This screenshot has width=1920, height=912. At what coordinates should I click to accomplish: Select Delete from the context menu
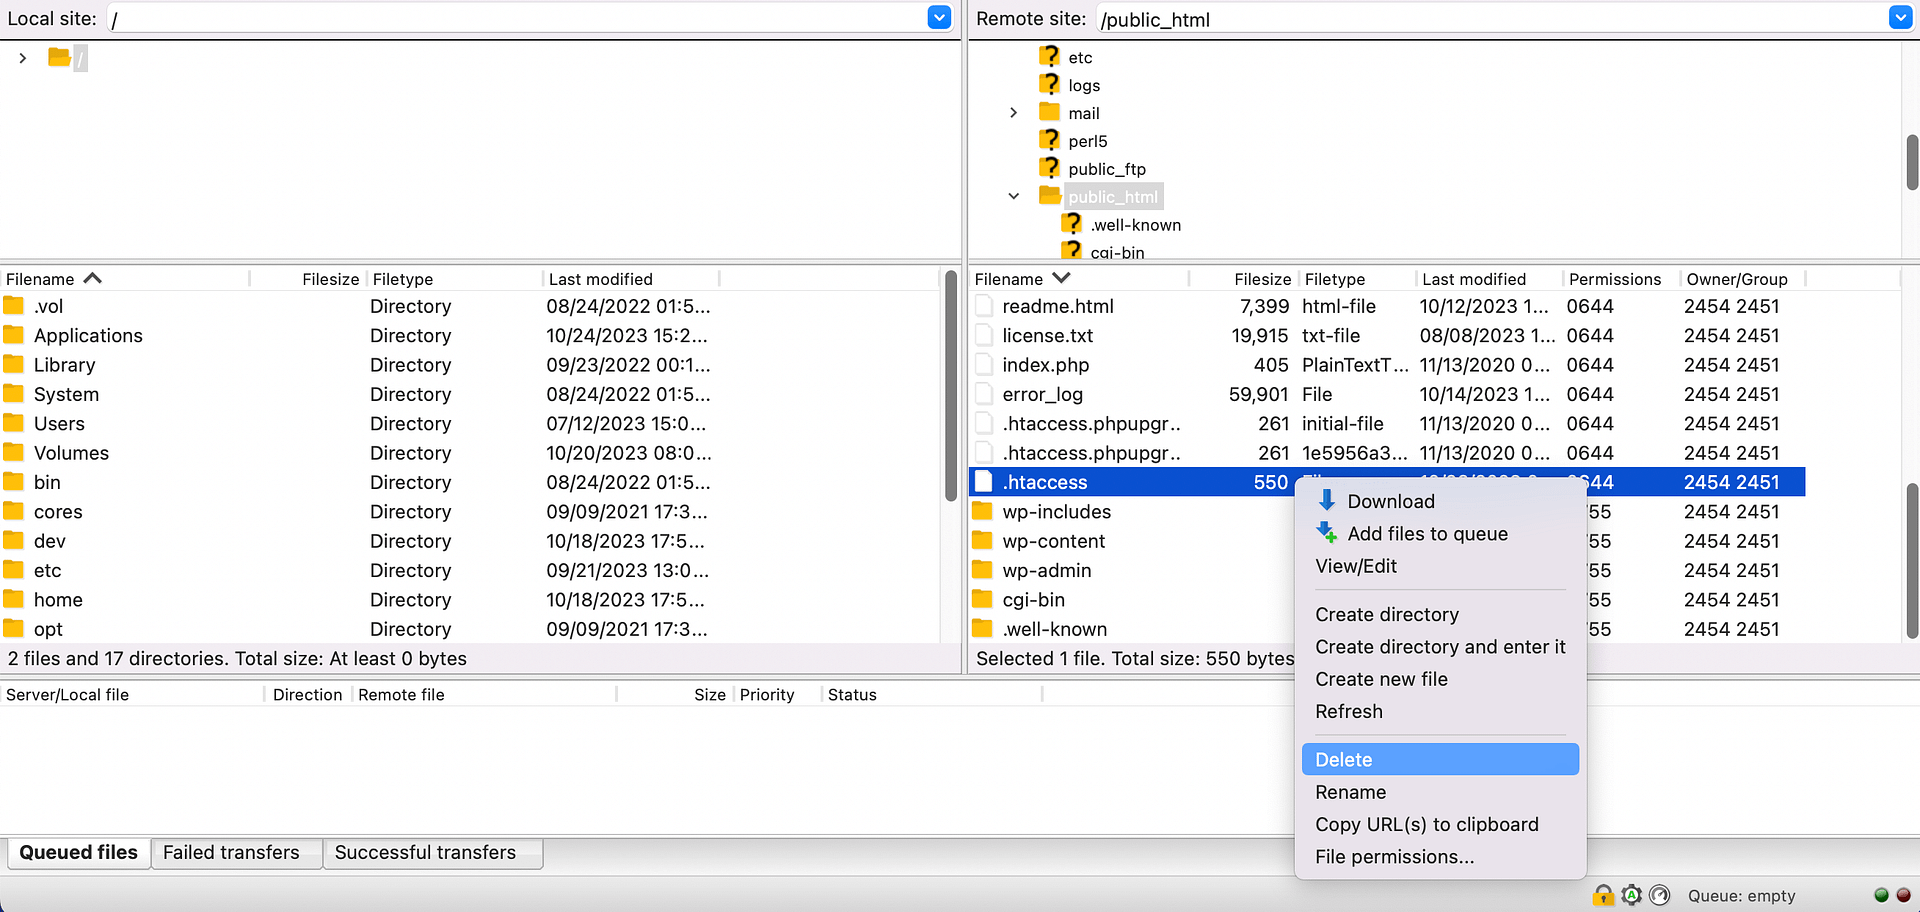pyautogui.click(x=1343, y=759)
